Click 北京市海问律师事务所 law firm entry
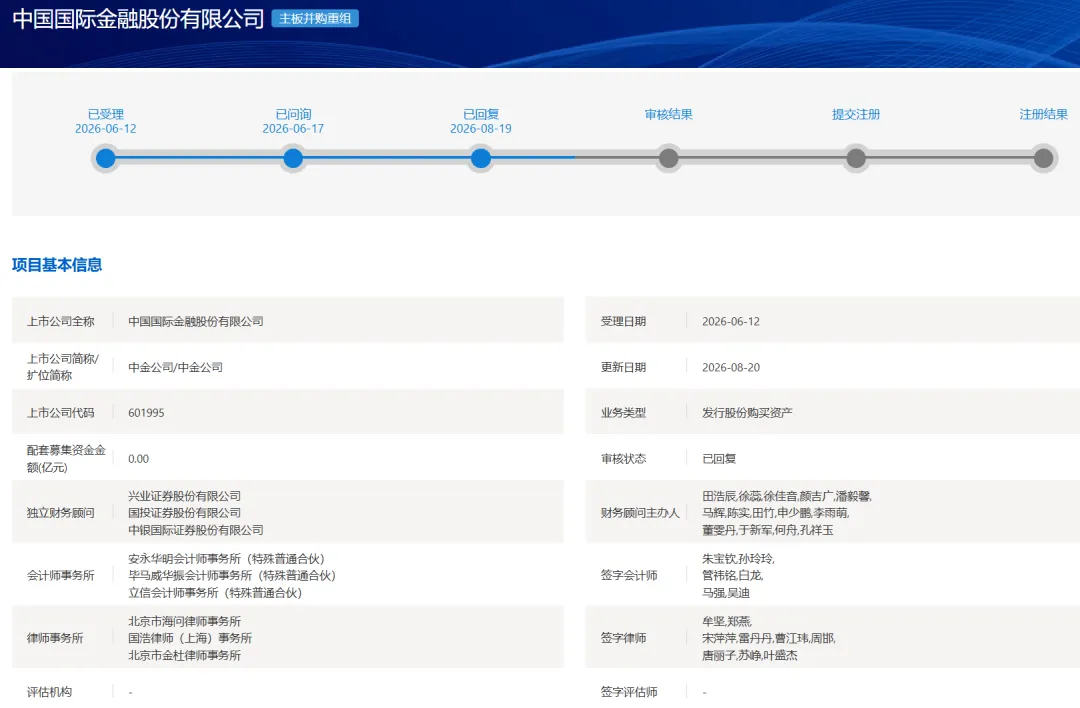 [185, 621]
